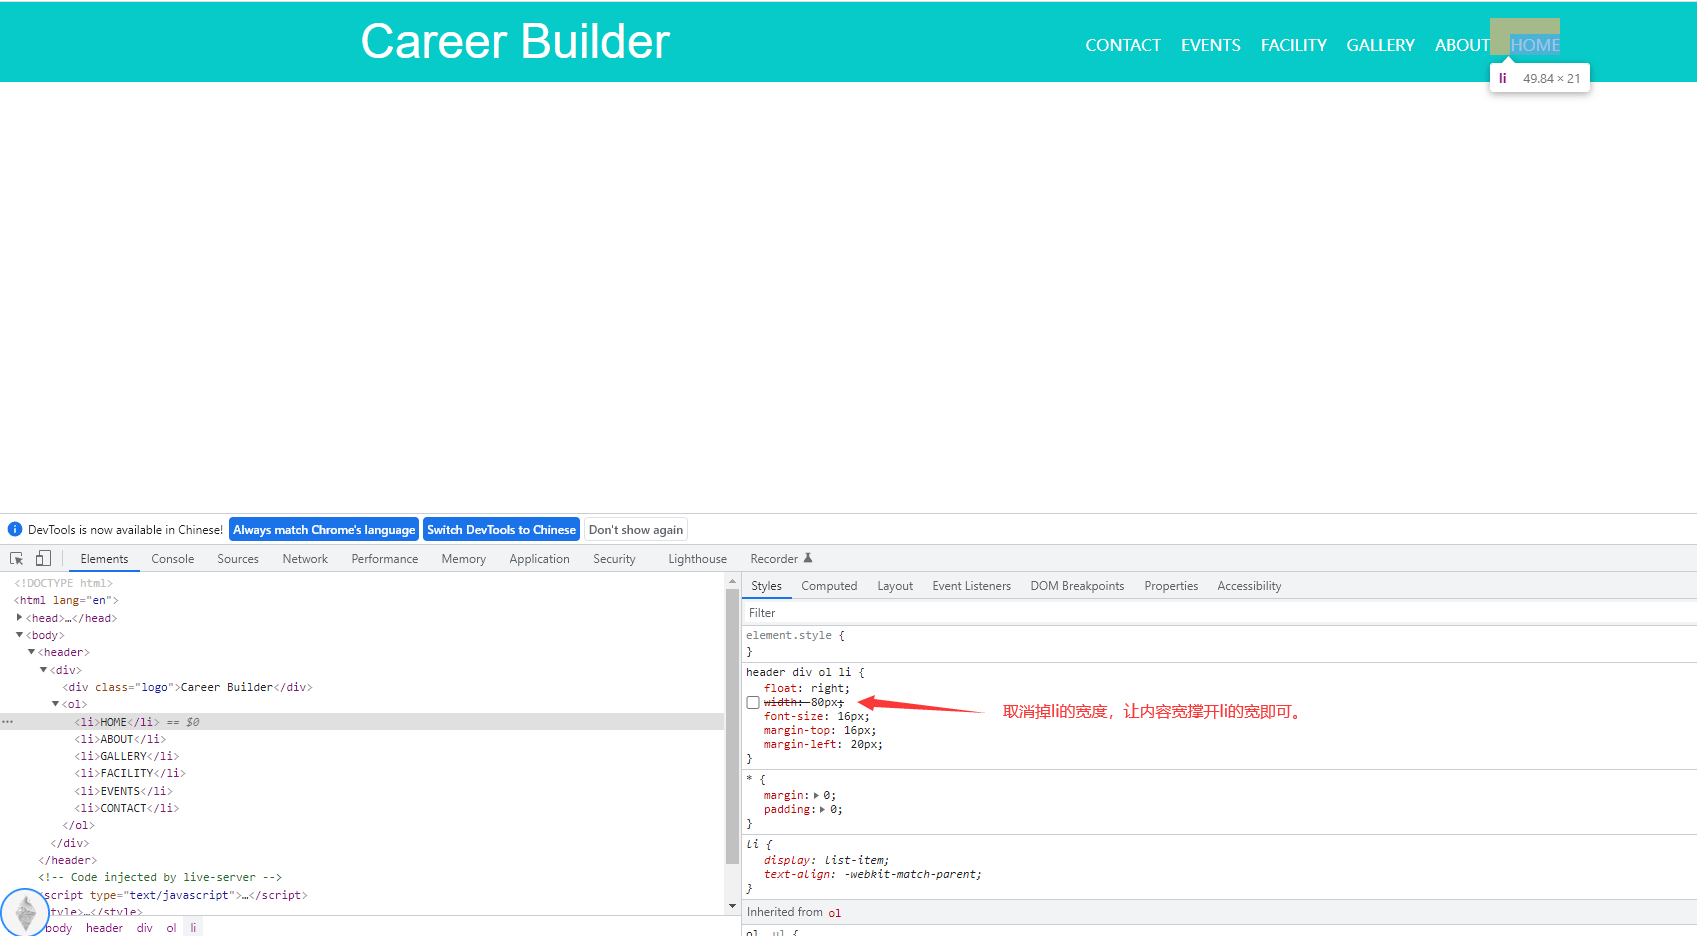The height and width of the screenshot is (936, 1697).
Task: Click the ol link after Inherited from
Action: tap(834, 912)
